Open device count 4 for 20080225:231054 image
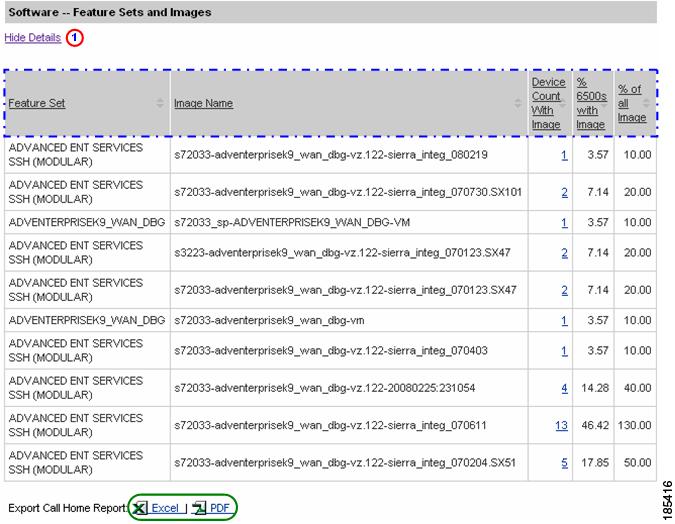The image size is (675, 524). (x=564, y=388)
